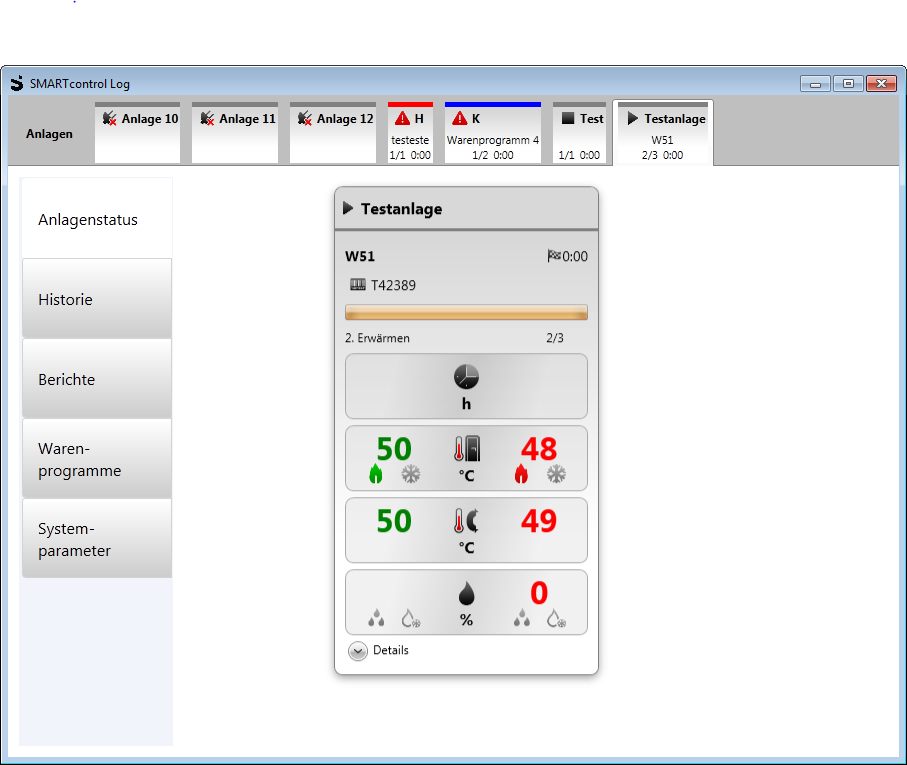The image size is (907, 765).
Task: Click the barcode icon beside T42389
Action: tap(357, 285)
